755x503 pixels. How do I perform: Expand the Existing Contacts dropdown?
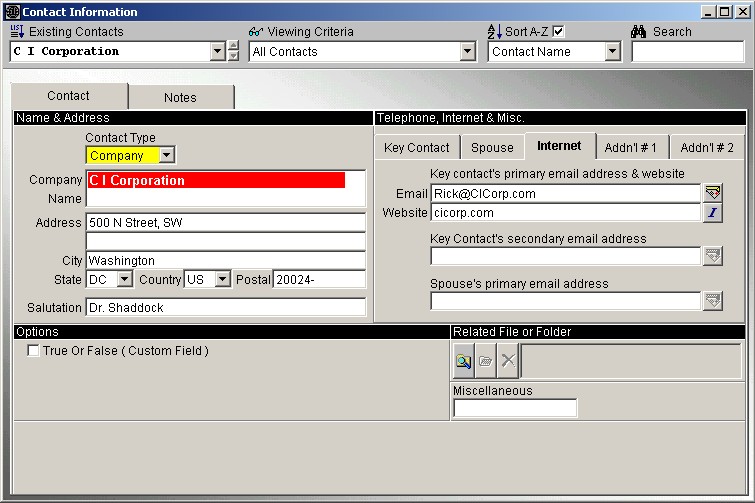click(218, 51)
